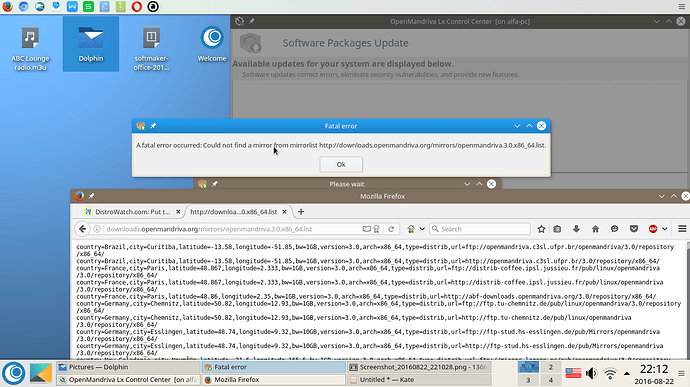
Task: Select the Dolphin desktop icon
Action: [x=91, y=44]
